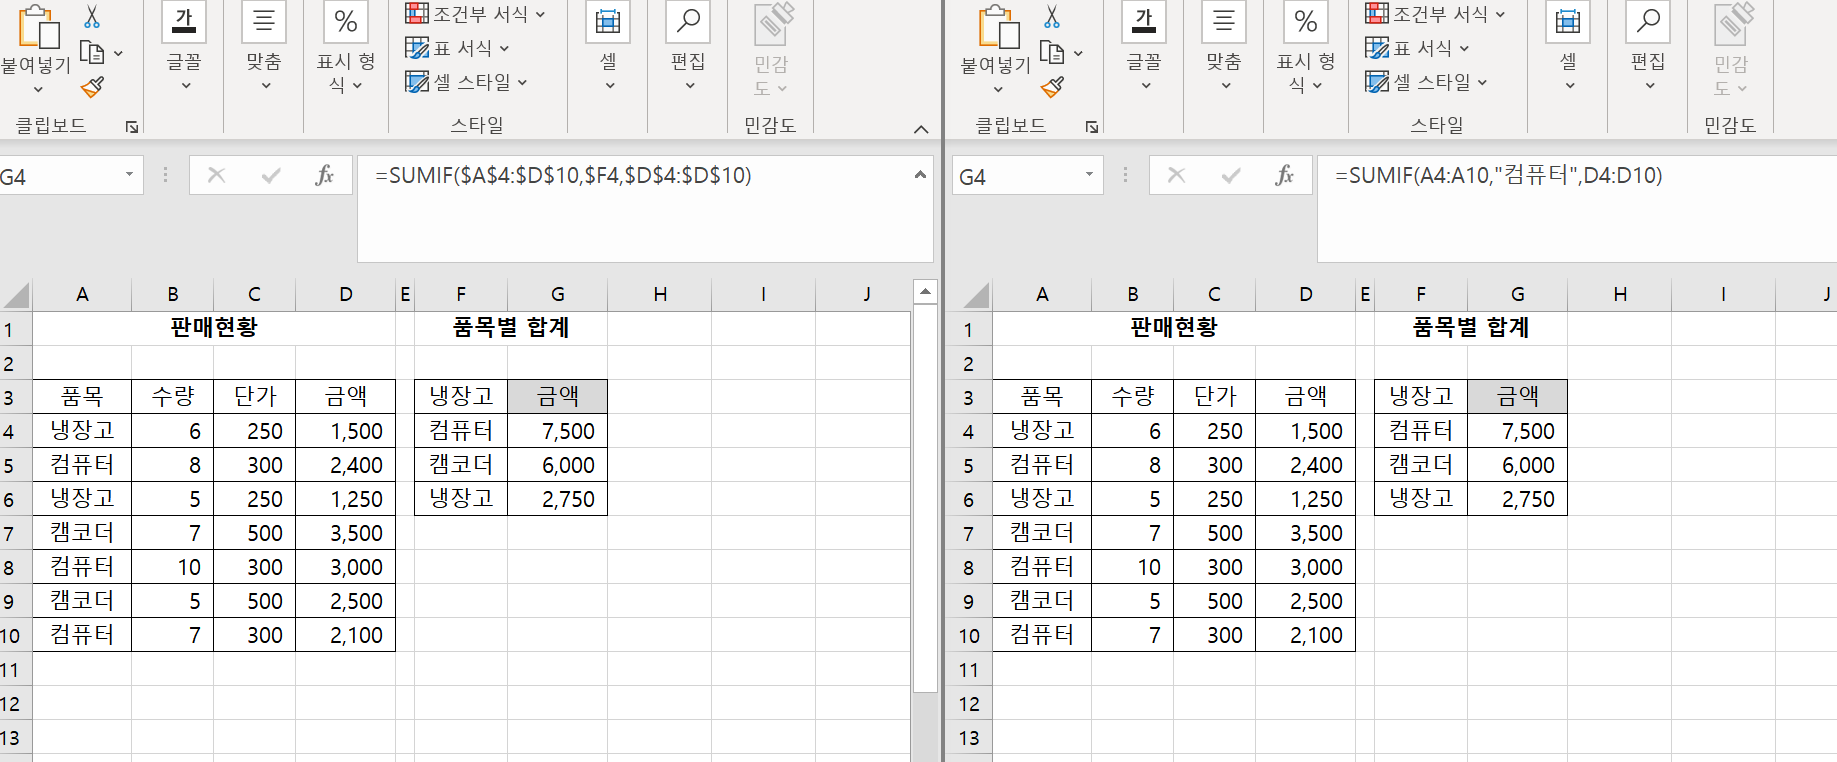Click the Cut scissors icon in left window
This screenshot has width=1837, height=762.
(92, 17)
